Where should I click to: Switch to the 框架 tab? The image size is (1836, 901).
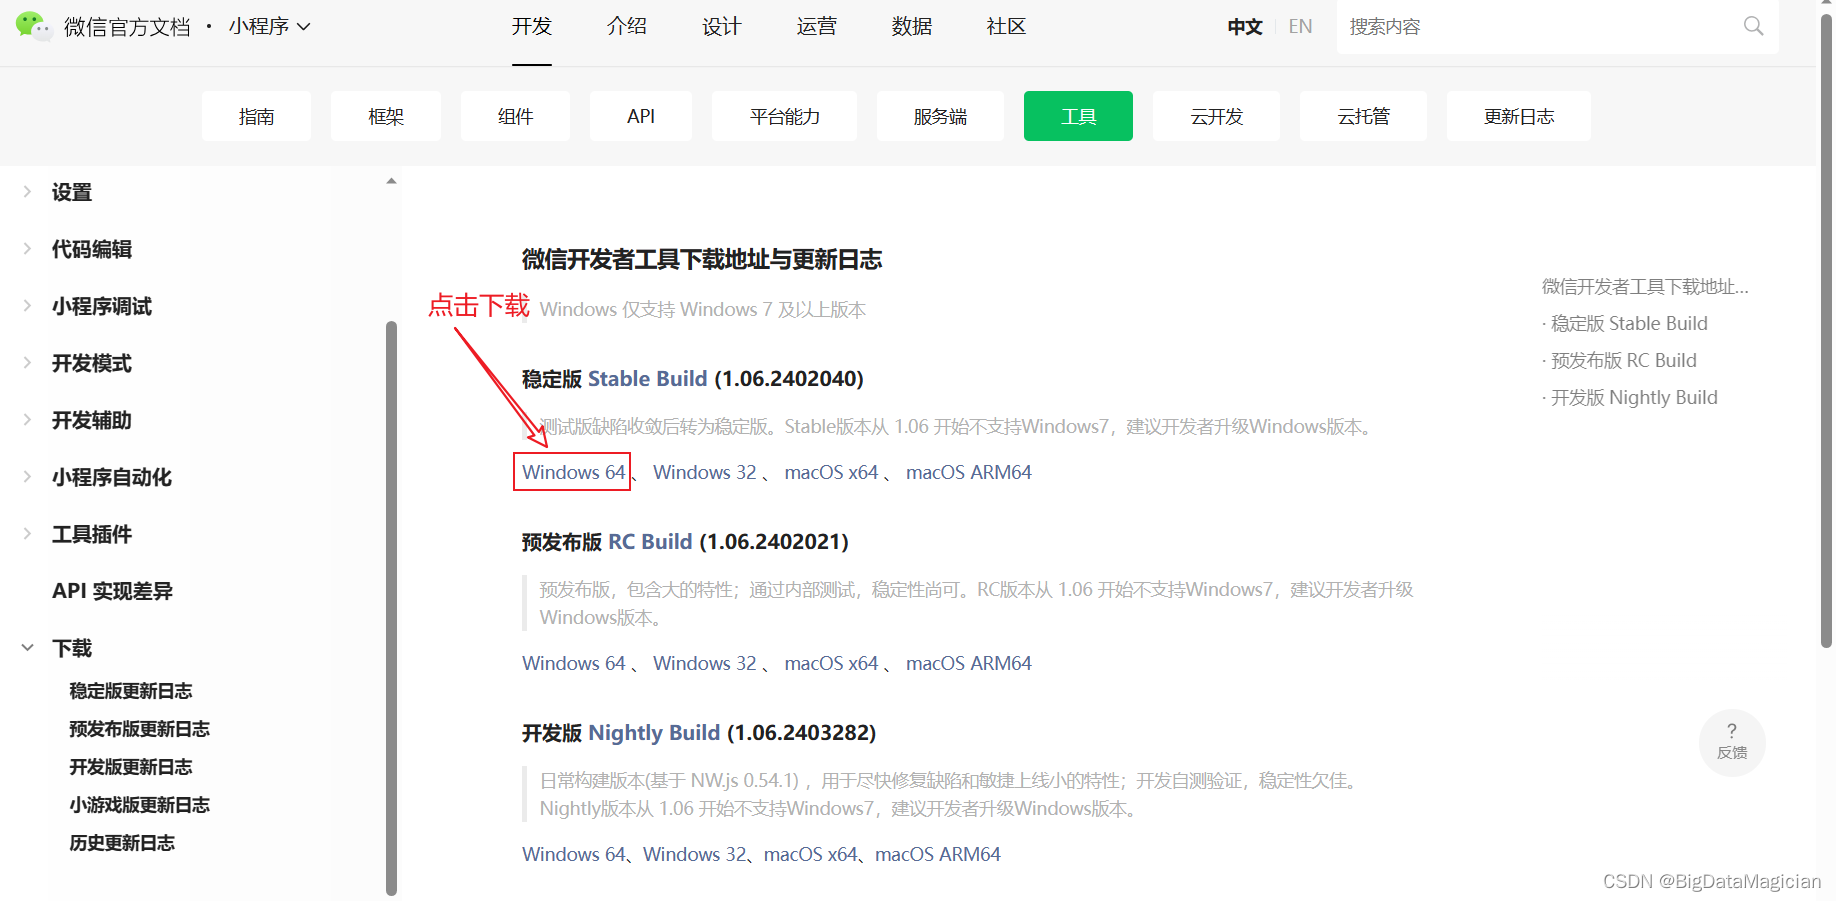(386, 116)
